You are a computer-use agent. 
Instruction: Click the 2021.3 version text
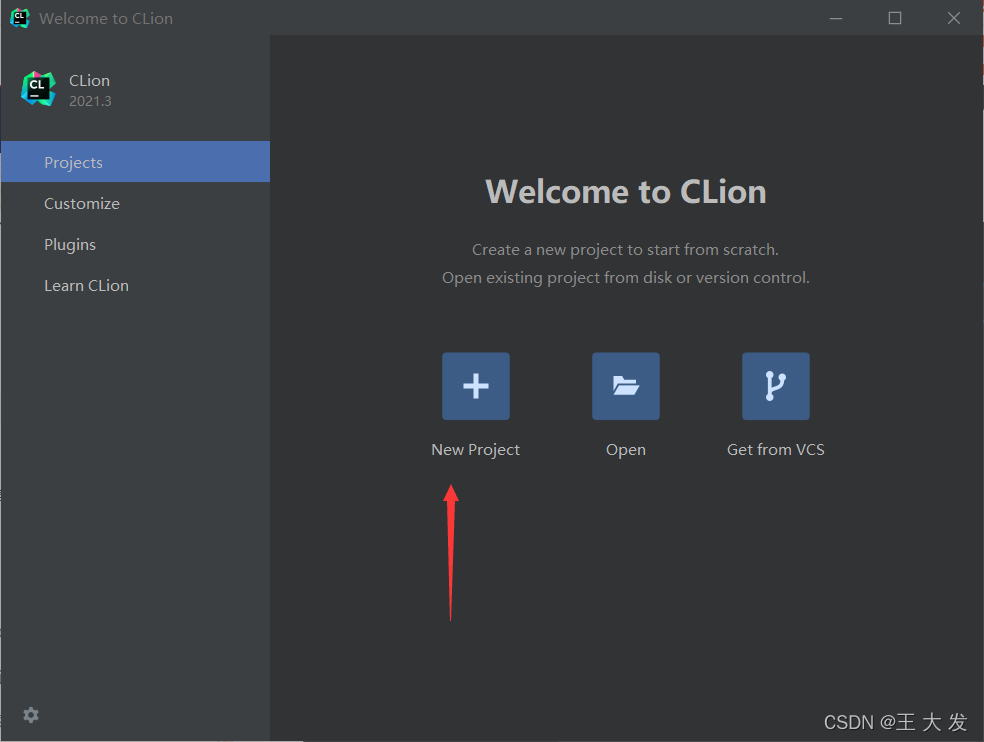click(x=90, y=101)
